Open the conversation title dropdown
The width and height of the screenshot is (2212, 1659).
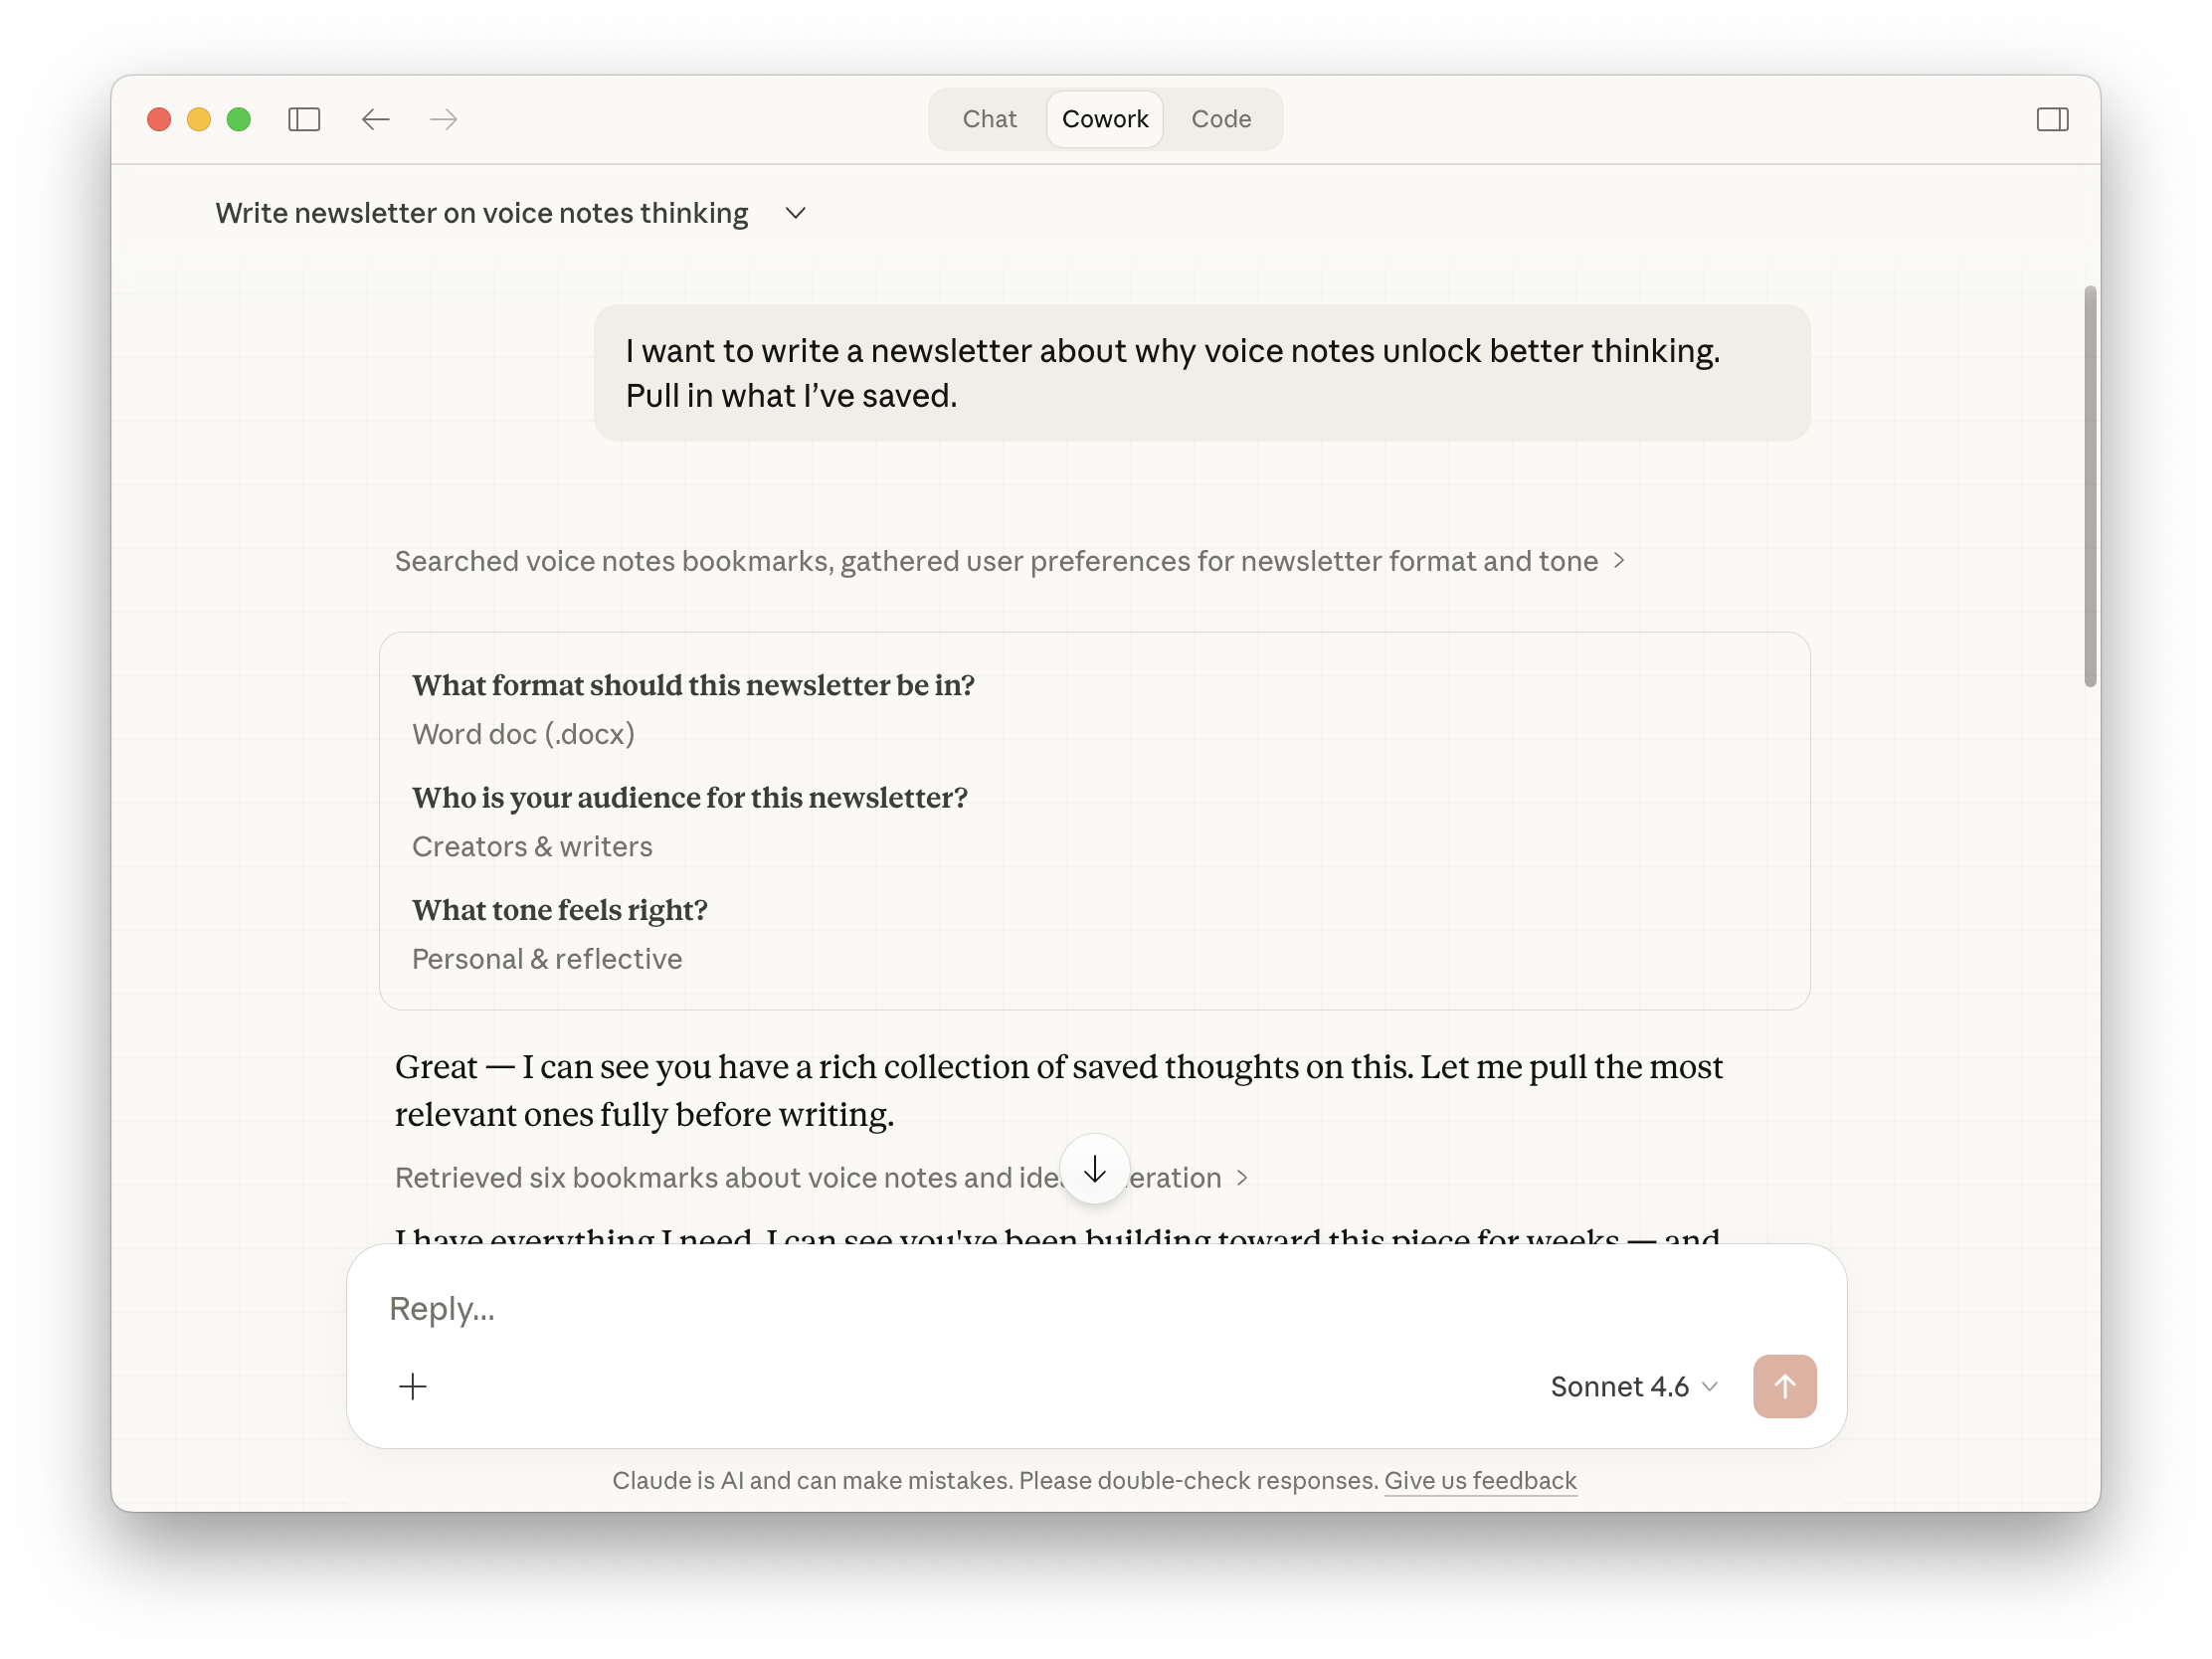pos(795,213)
